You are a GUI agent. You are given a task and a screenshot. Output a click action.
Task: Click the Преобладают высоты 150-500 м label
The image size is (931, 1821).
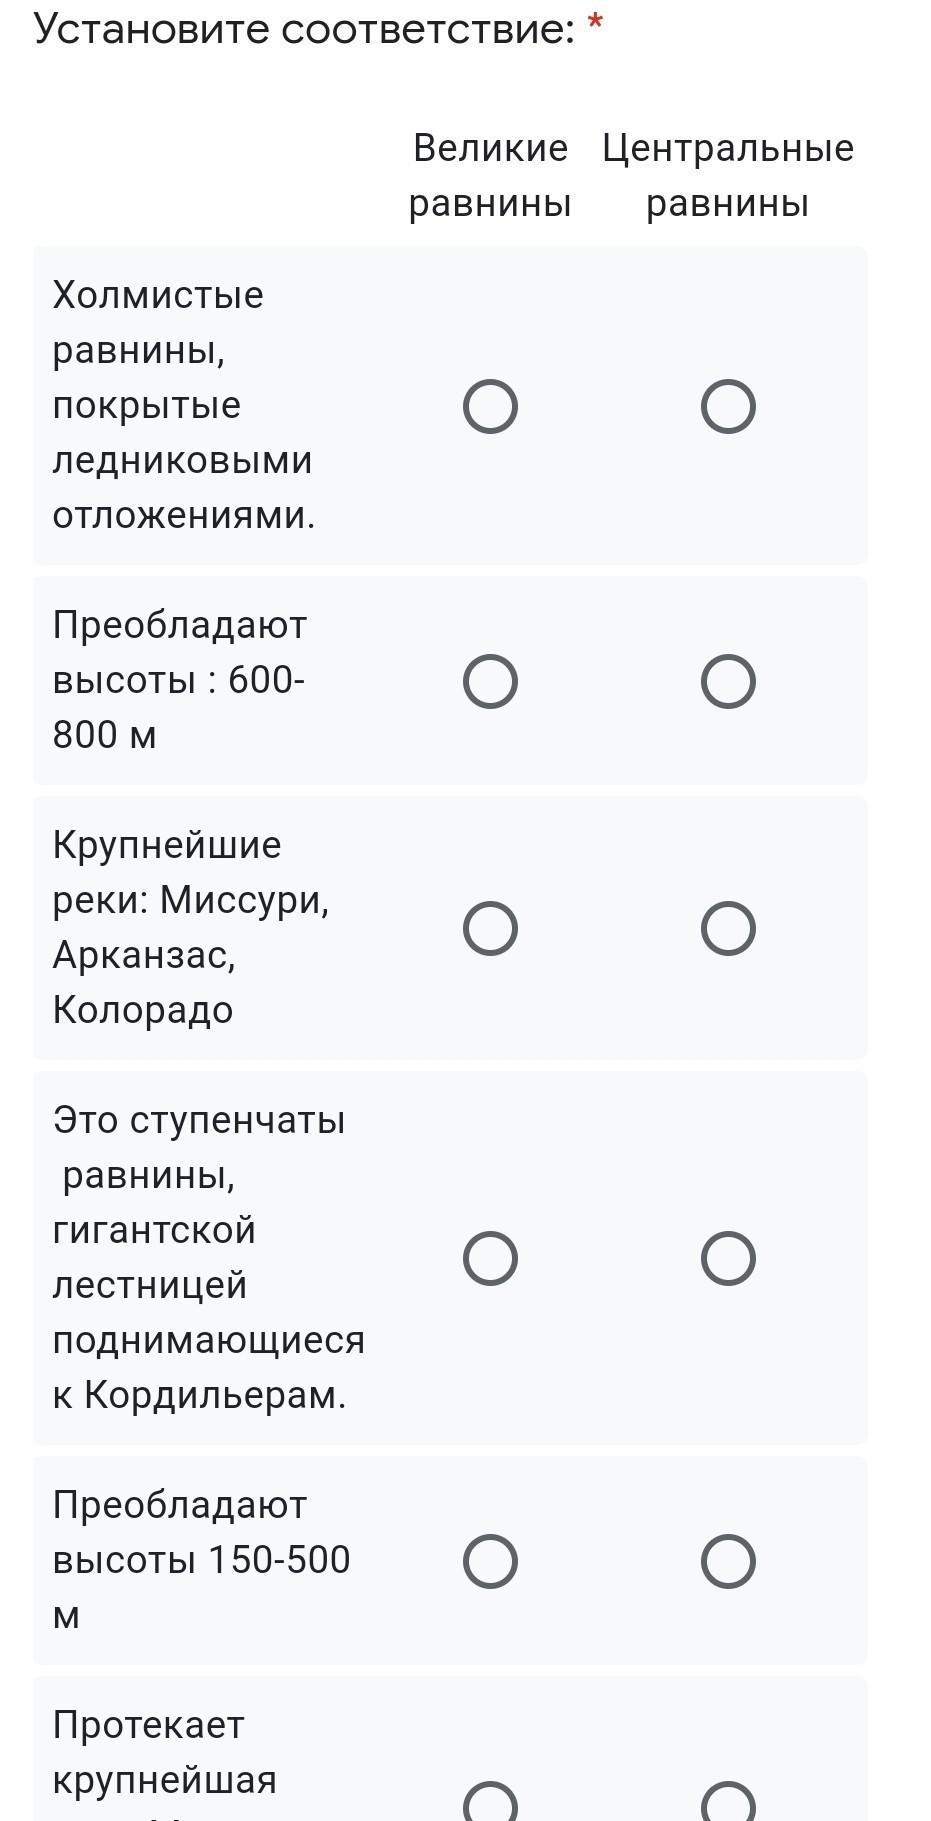coord(201,1560)
